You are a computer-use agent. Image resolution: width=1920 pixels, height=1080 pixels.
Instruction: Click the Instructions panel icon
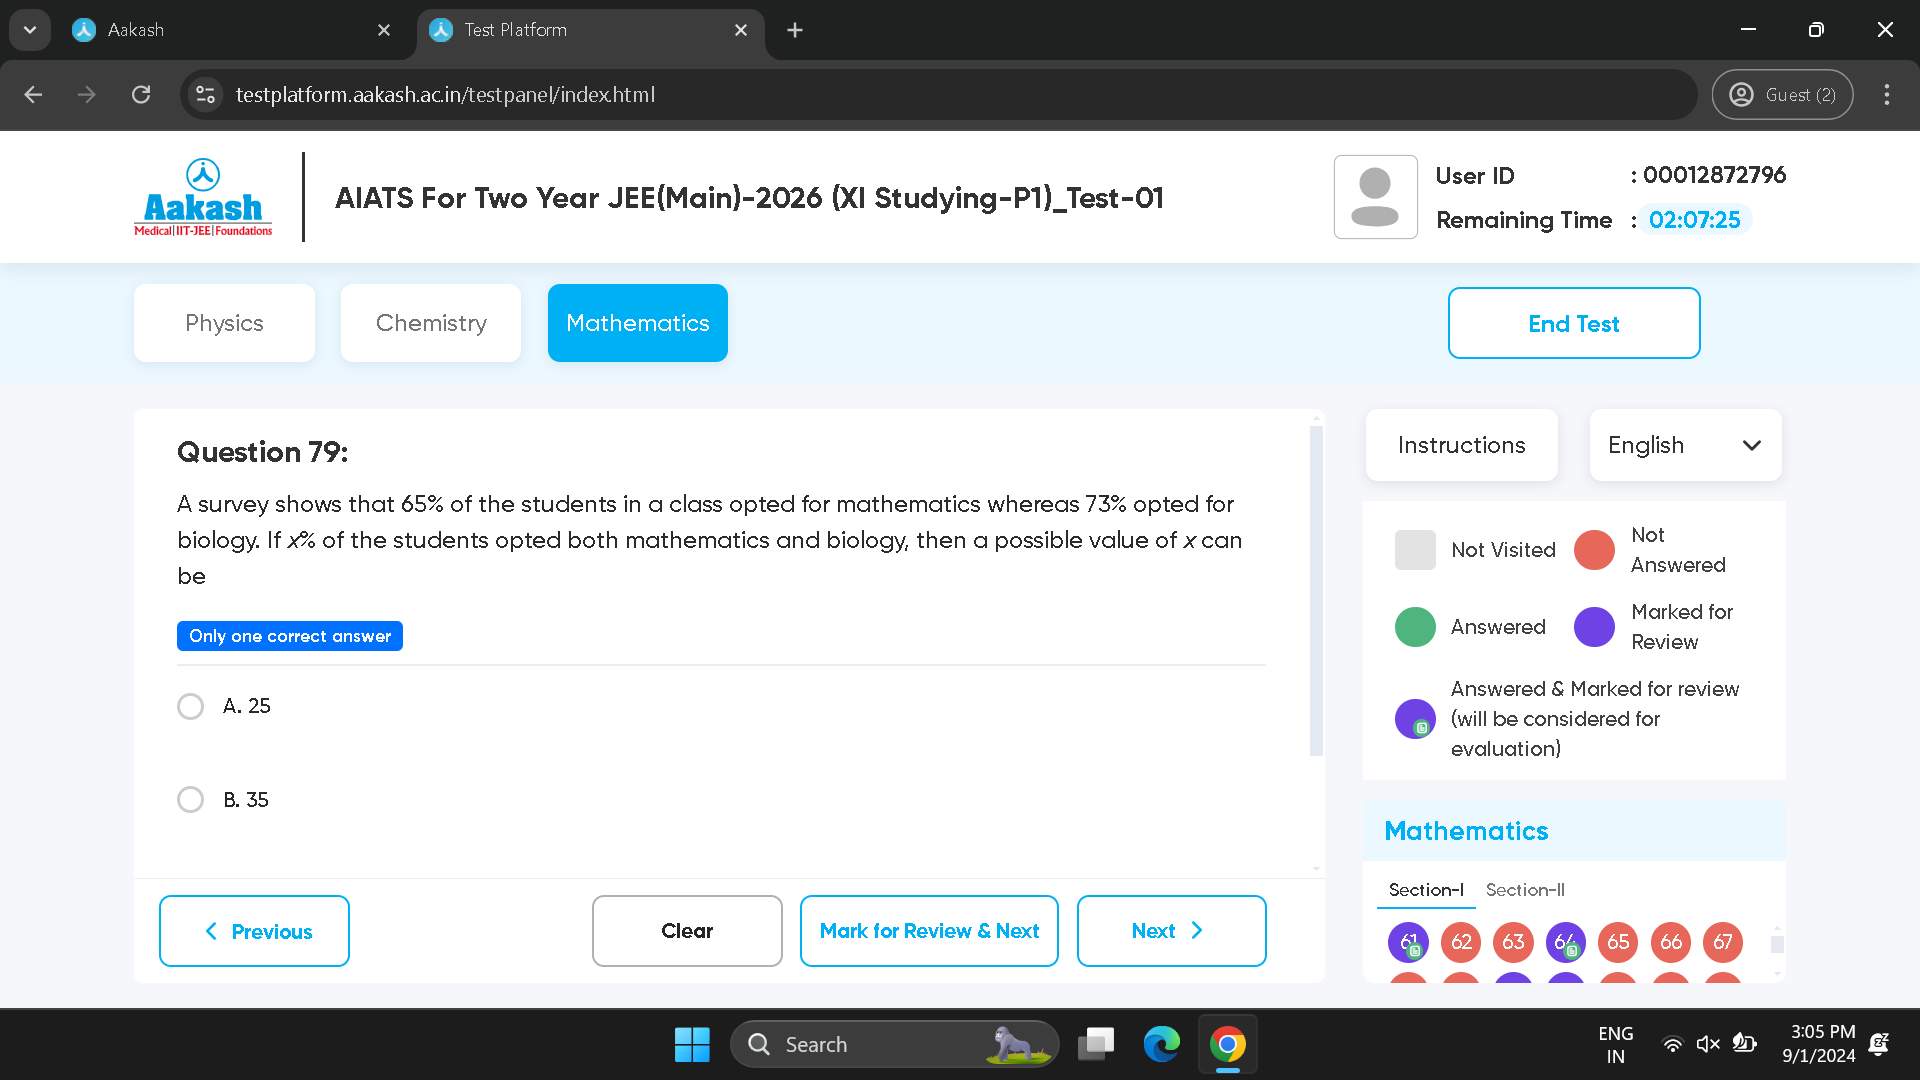[x=1461, y=444]
